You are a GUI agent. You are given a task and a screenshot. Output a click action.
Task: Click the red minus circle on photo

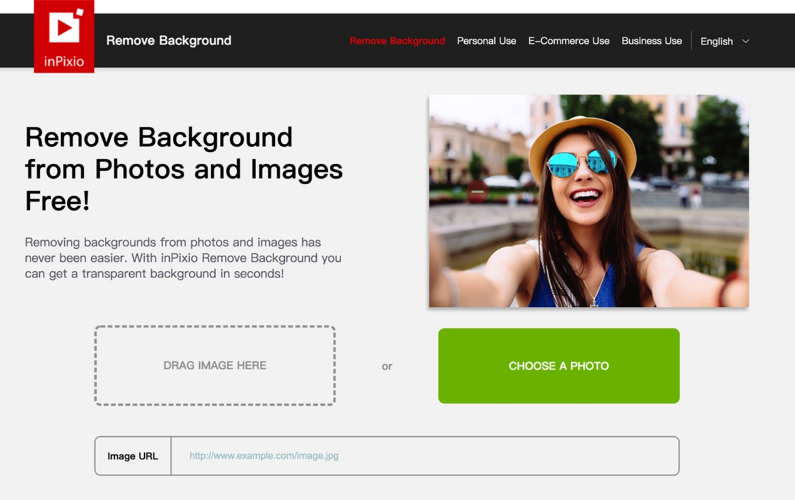(x=477, y=192)
